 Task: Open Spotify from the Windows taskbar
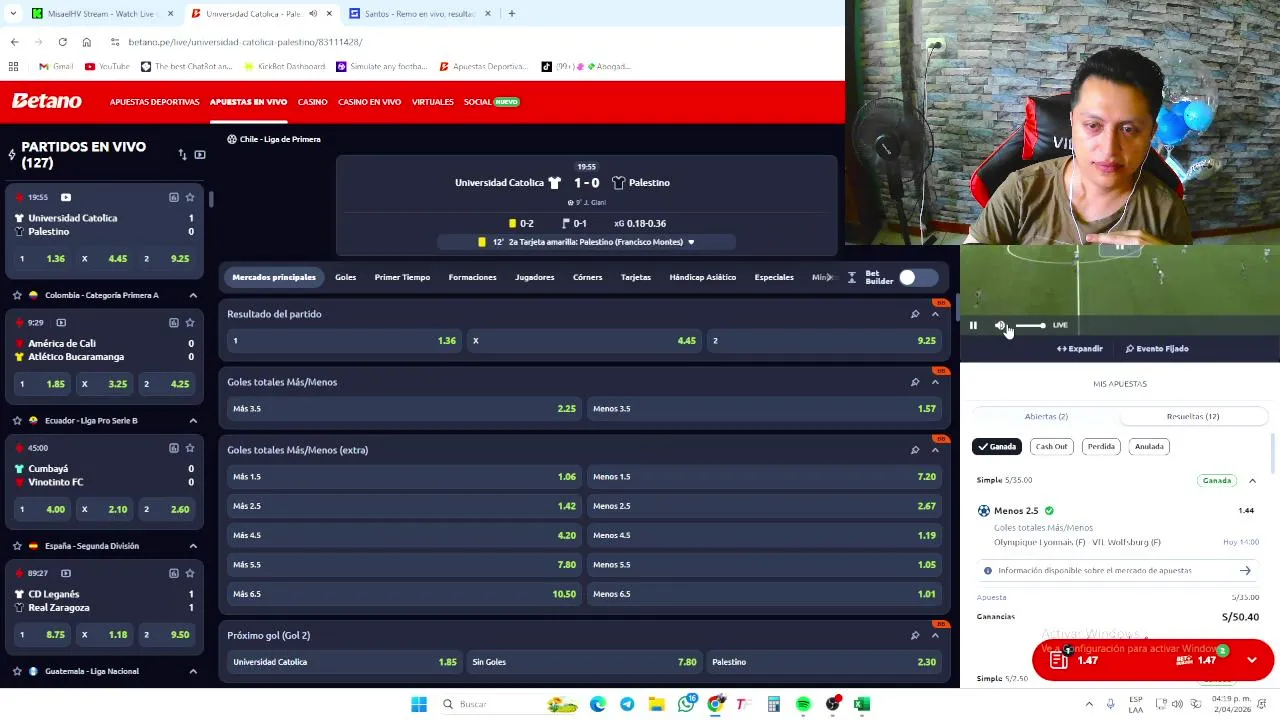803,704
